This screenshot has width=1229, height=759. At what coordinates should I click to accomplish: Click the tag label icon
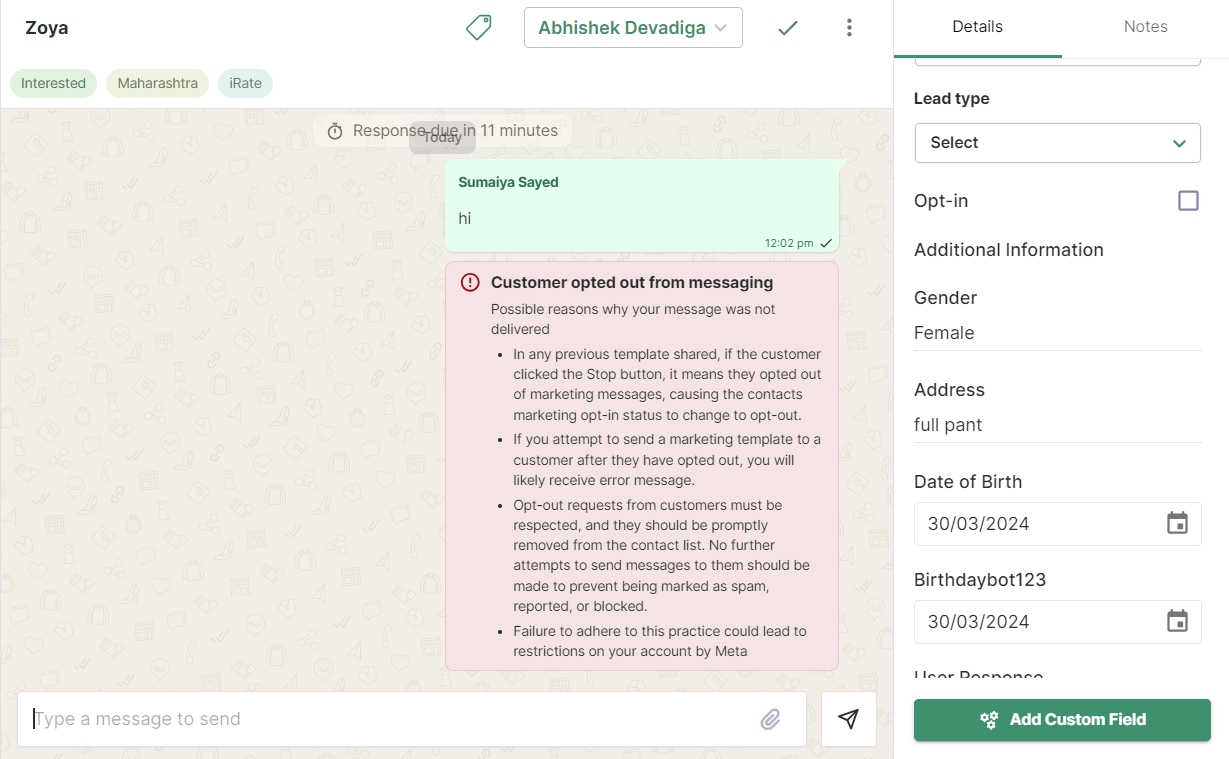coord(479,28)
